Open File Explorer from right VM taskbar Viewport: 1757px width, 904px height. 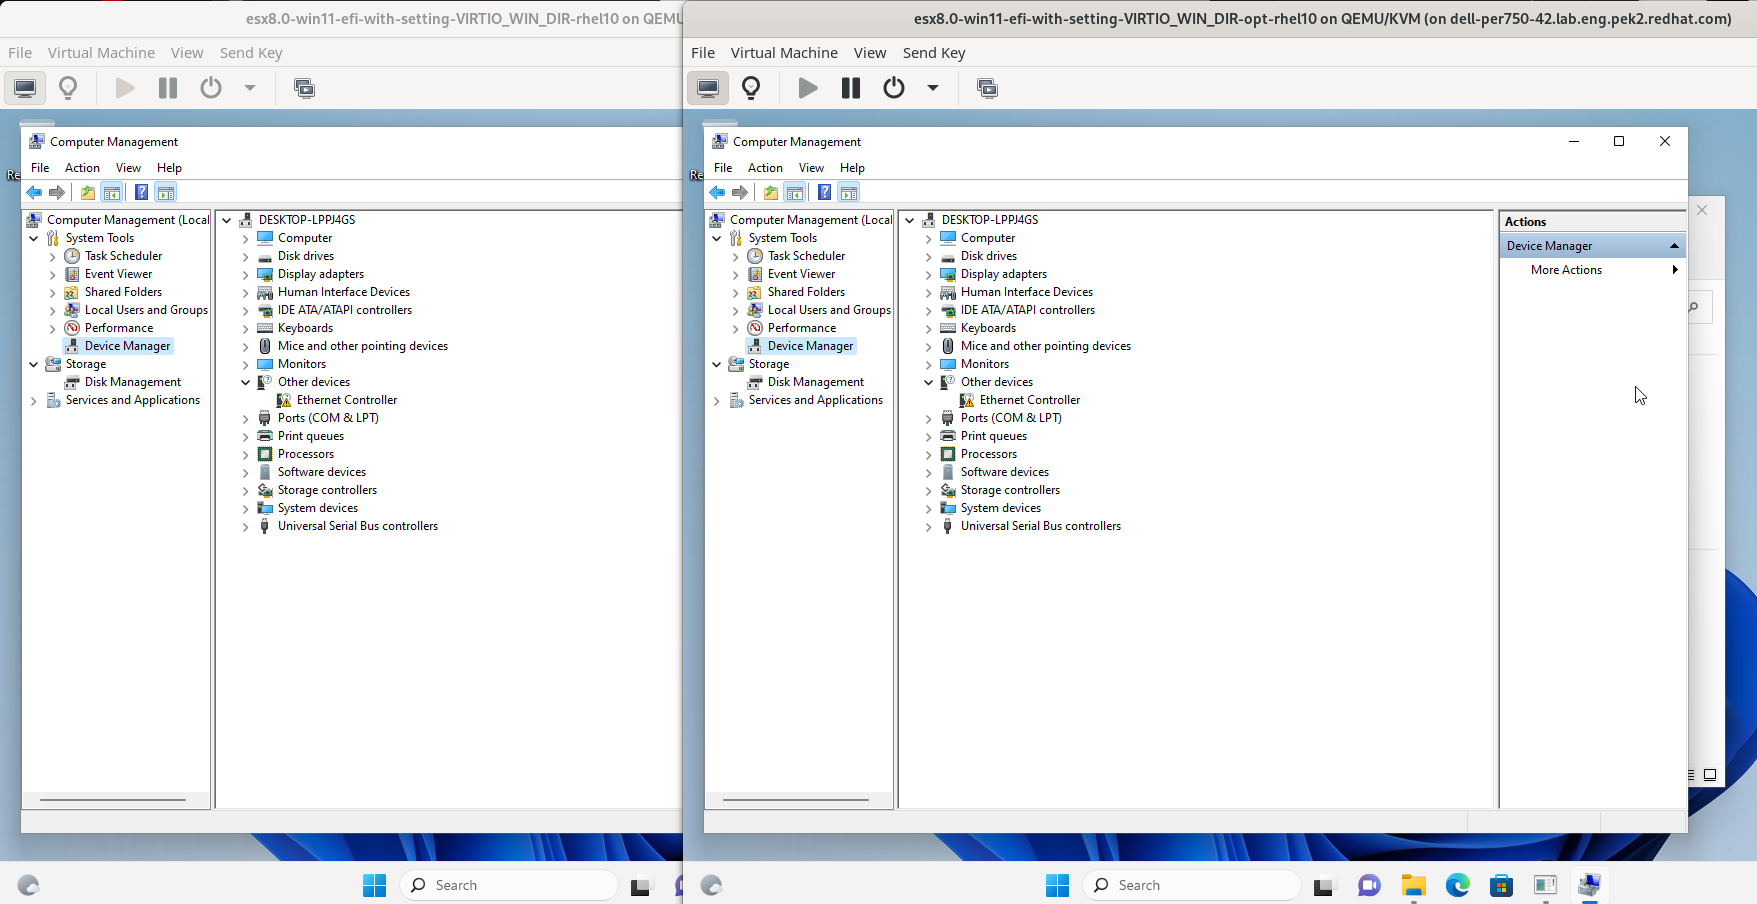pyautogui.click(x=1413, y=885)
